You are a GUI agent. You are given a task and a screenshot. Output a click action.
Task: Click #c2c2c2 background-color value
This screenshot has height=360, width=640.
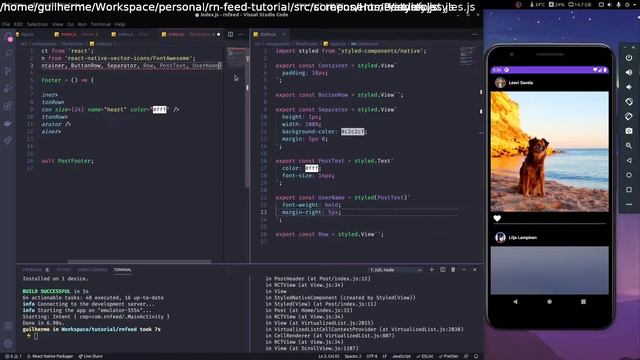click(x=353, y=131)
